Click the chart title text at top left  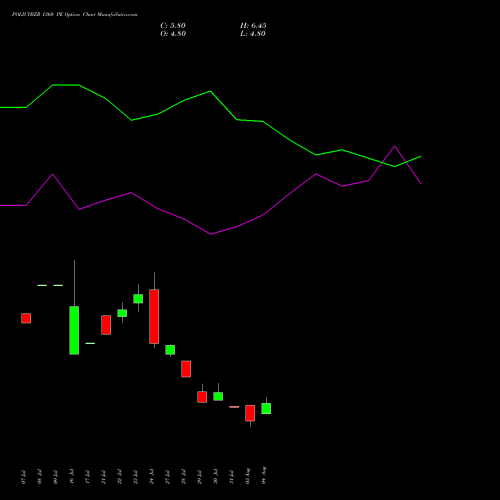click(74, 14)
